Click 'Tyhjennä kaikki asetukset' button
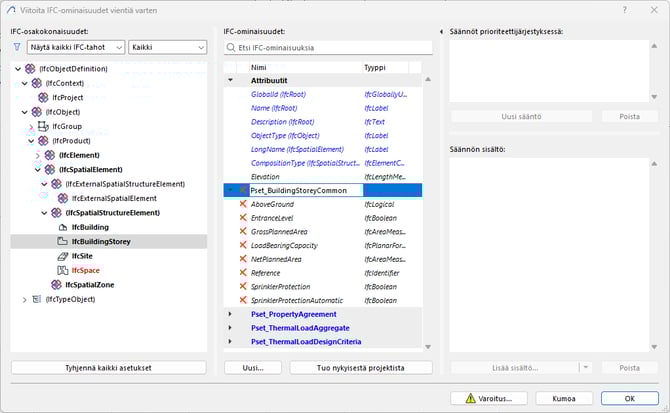This screenshot has height=413, width=670. (x=109, y=368)
